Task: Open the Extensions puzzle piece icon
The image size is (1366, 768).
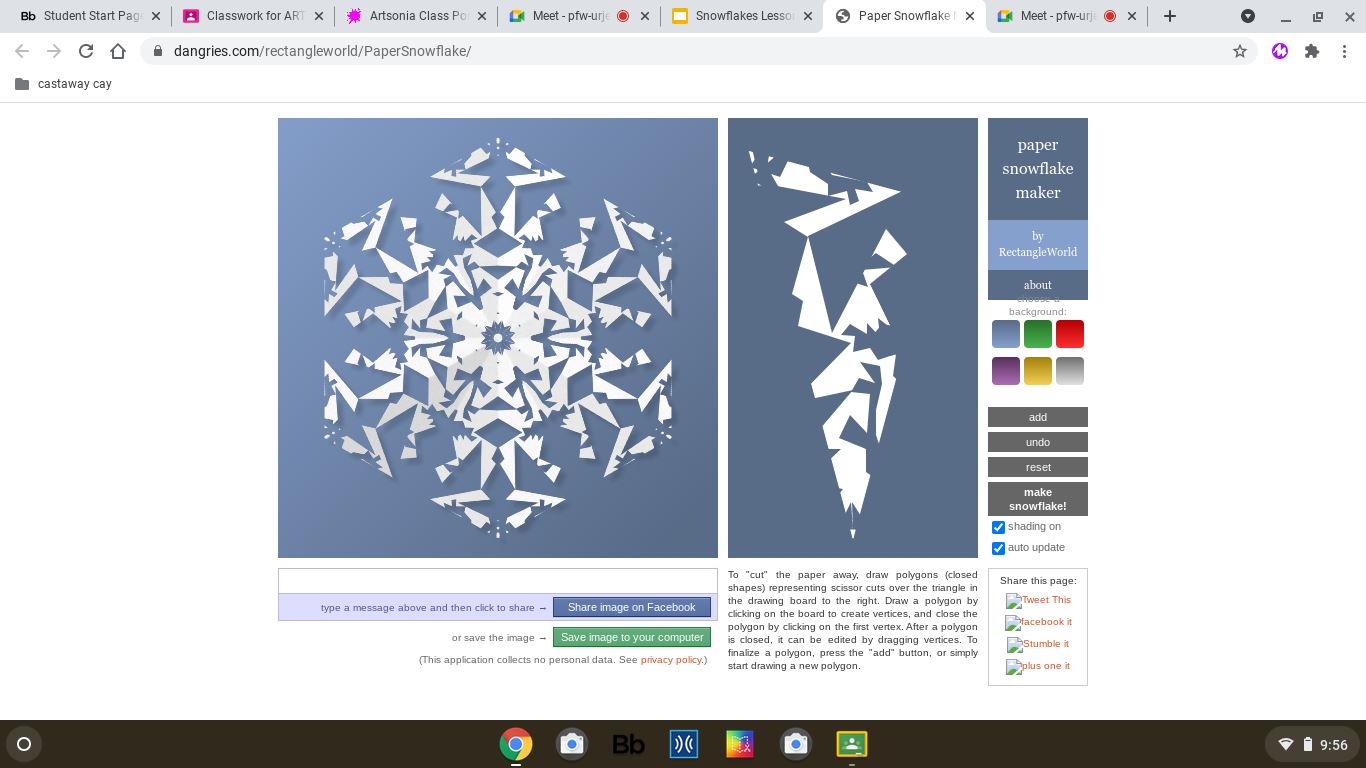Action: (x=1311, y=51)
